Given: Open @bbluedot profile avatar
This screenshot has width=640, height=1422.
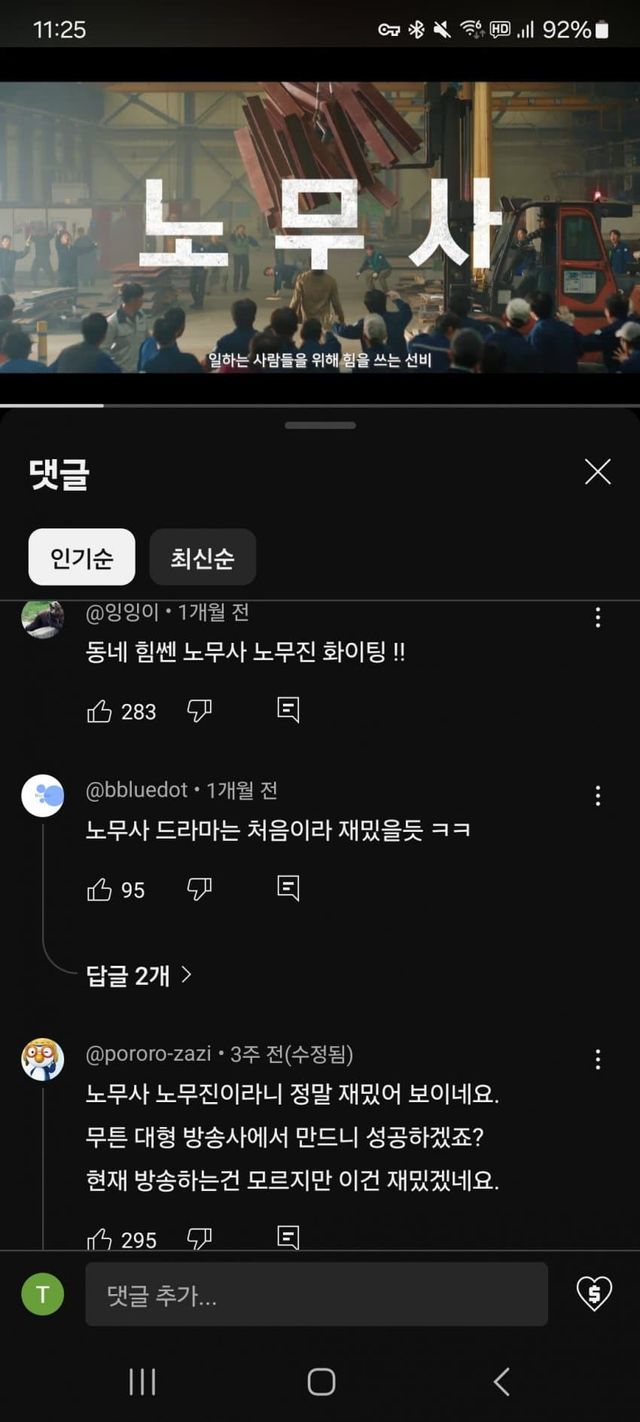Looking at the screenshot, I should (43, 796).
